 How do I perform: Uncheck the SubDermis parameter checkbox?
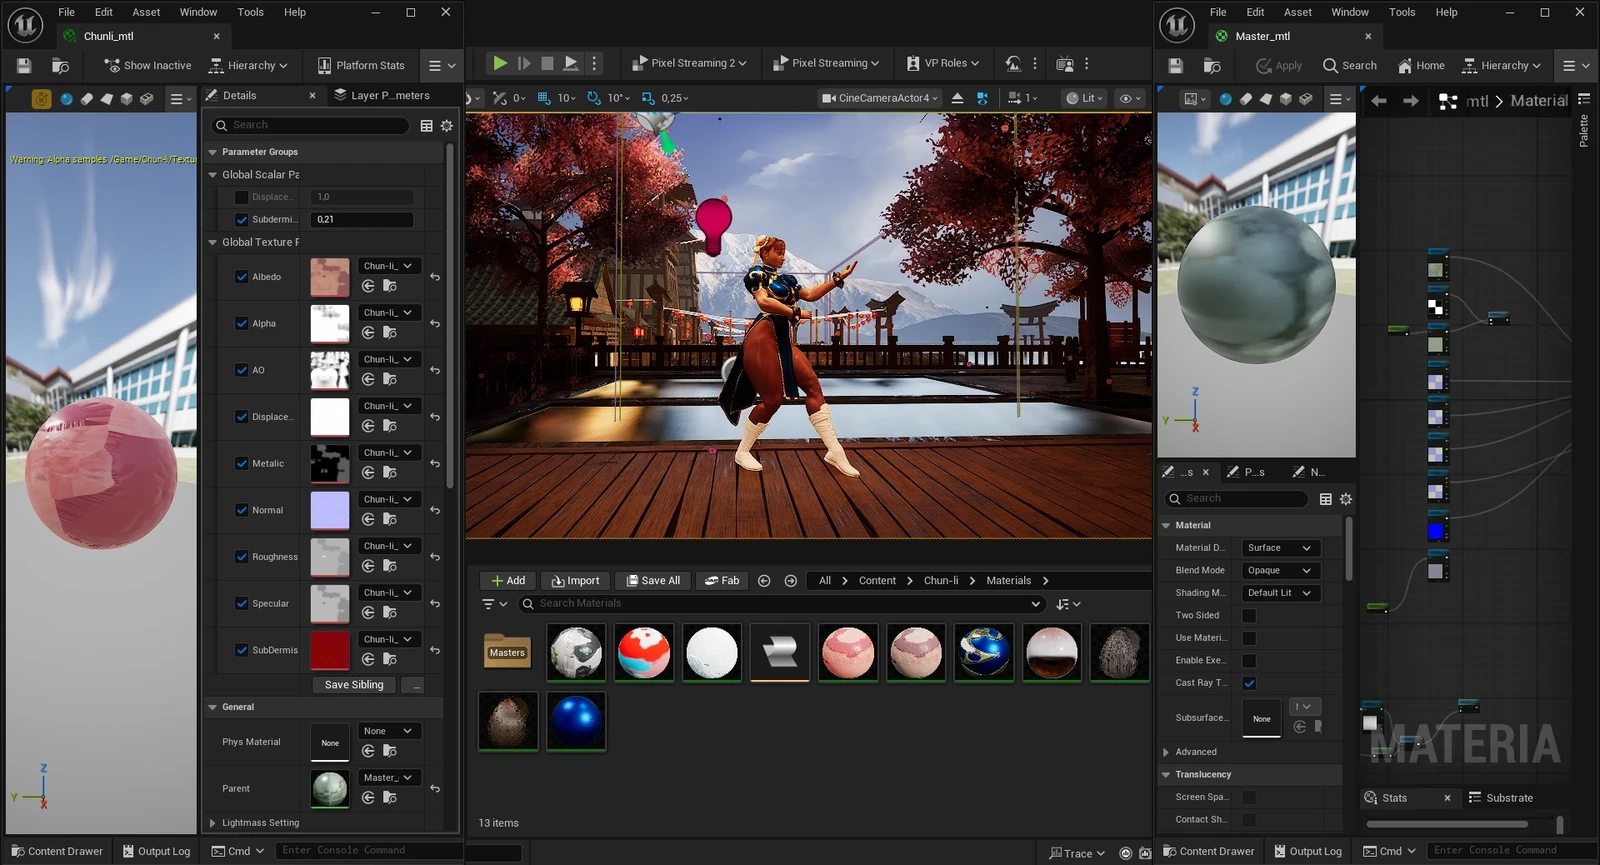[241, 650]
